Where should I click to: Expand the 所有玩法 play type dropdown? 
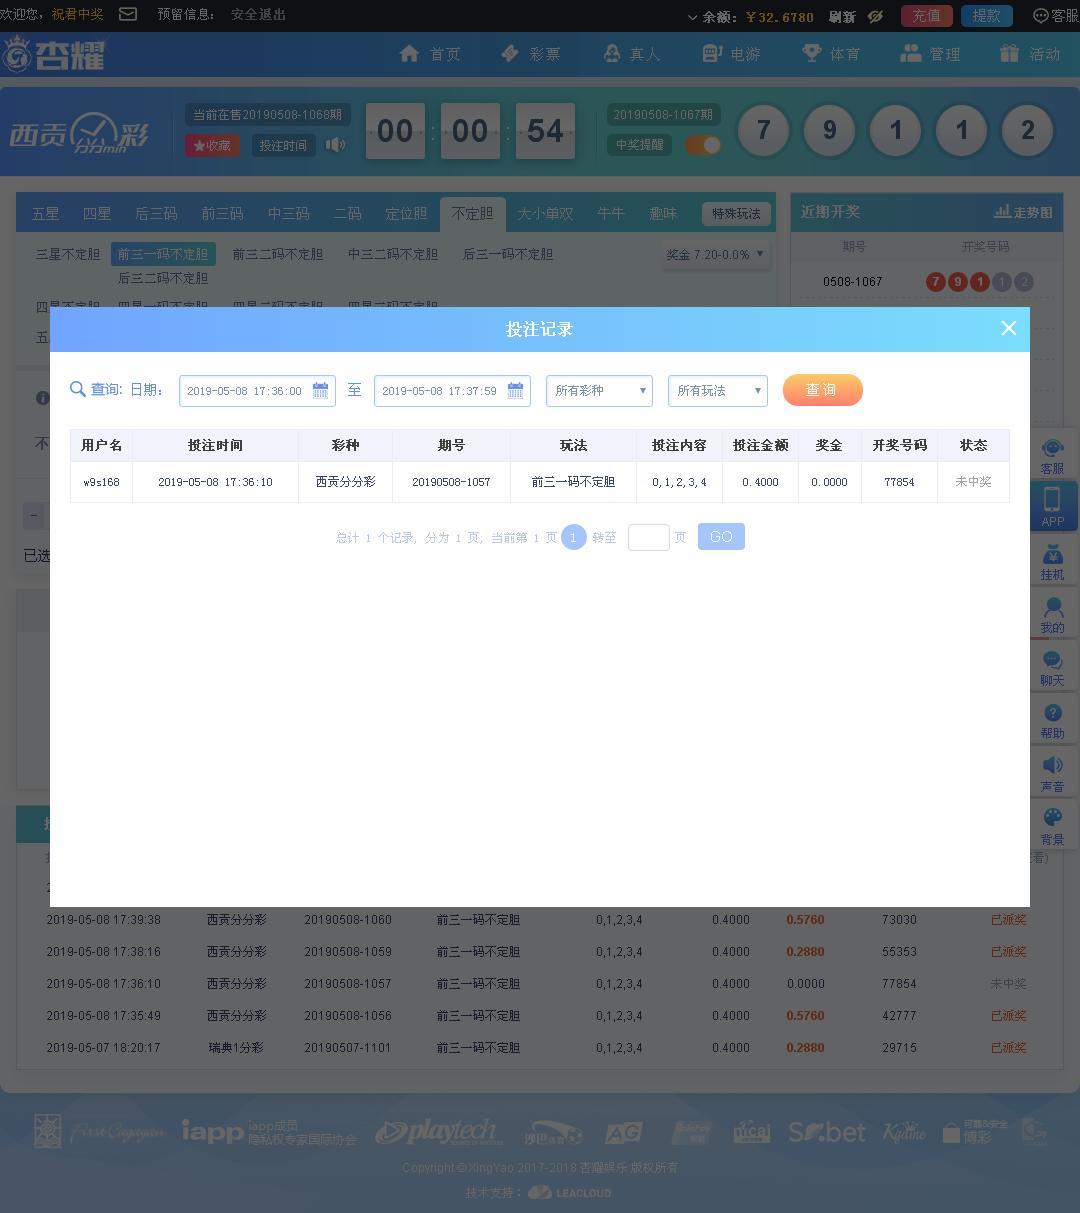tap(717, 390)
